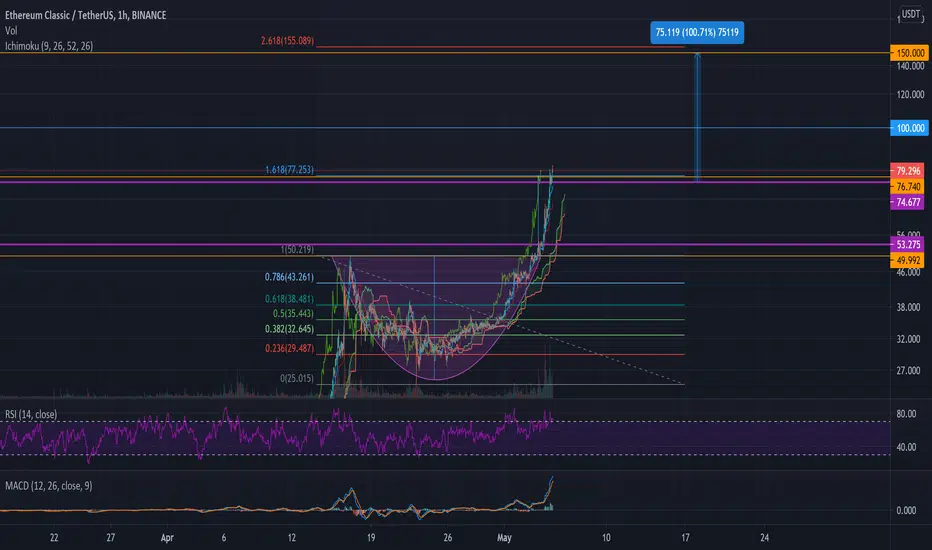Select the 1.618(77.253) Fibonacci level label

[289, 170]
